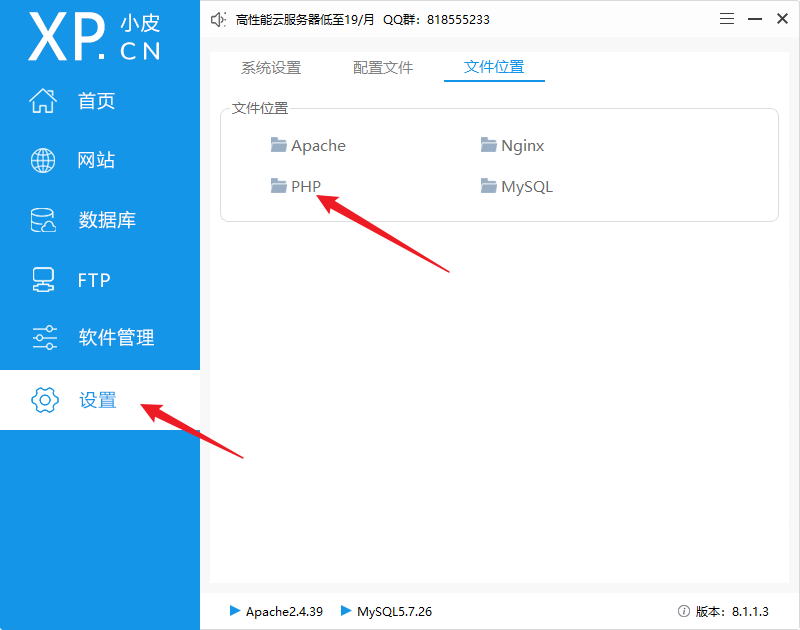Open the hamburger menu icon

[x=727, y=19]
